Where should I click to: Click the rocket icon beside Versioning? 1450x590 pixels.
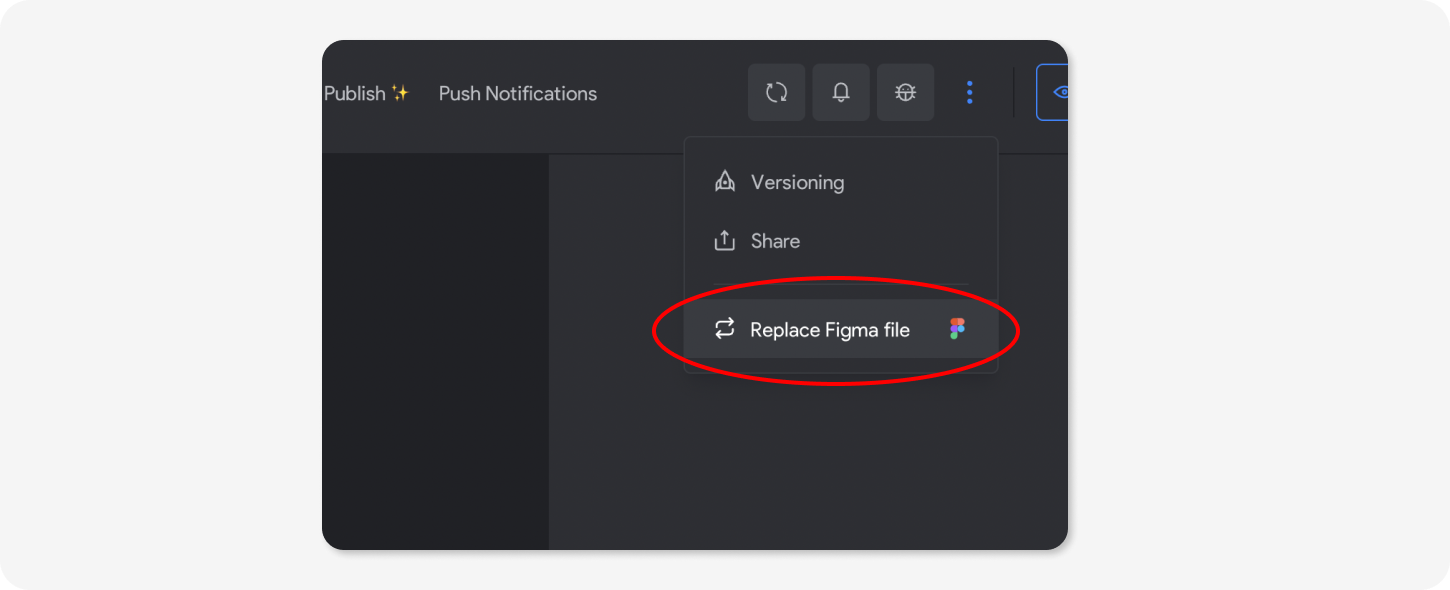coord(725,182)
